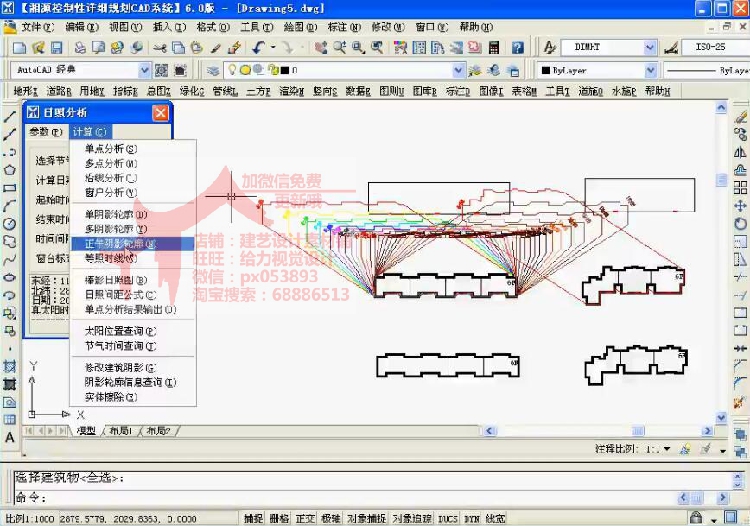Viewport: 750px width, 526px height.
Task: Toggle Object Snap Tracking in status bar
Action: tap(412, 518)
